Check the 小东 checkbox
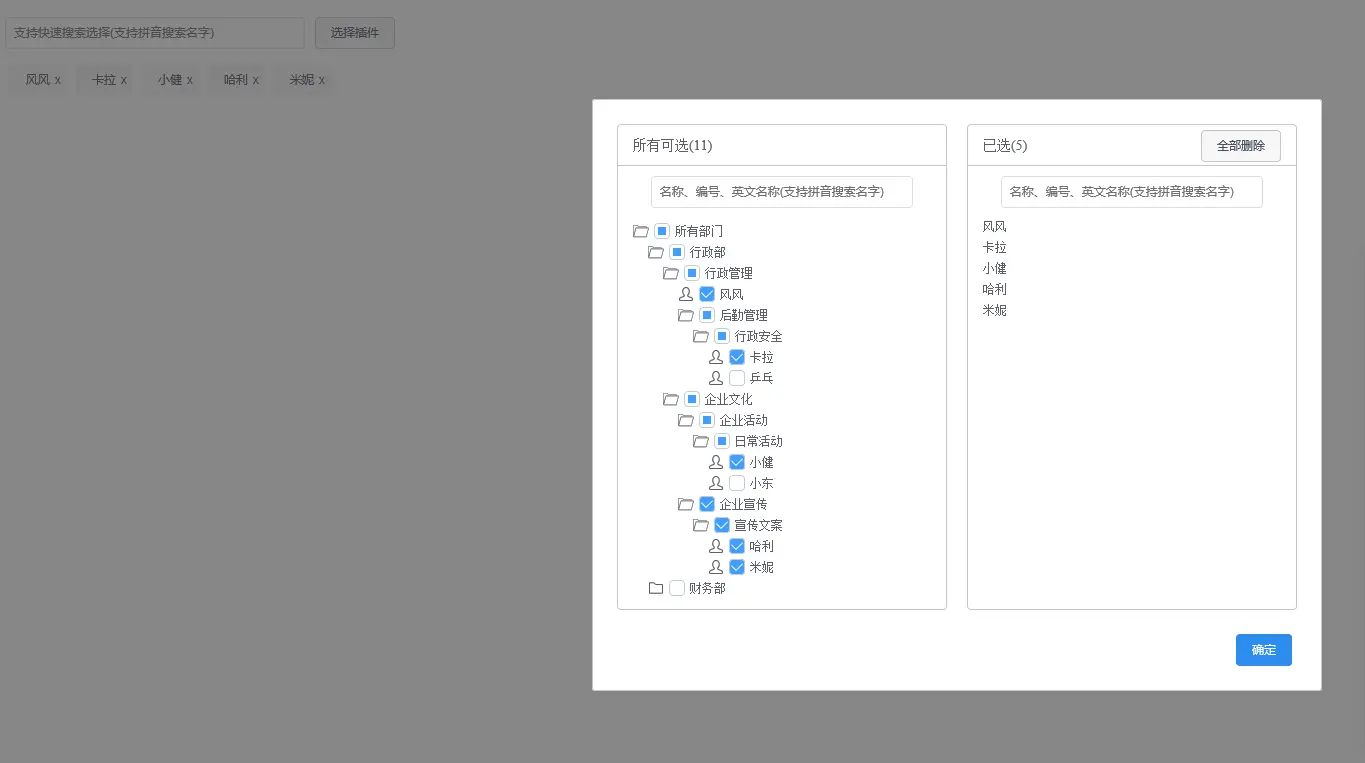Viewport: 1365px width, 763px height. coord(737,483)
